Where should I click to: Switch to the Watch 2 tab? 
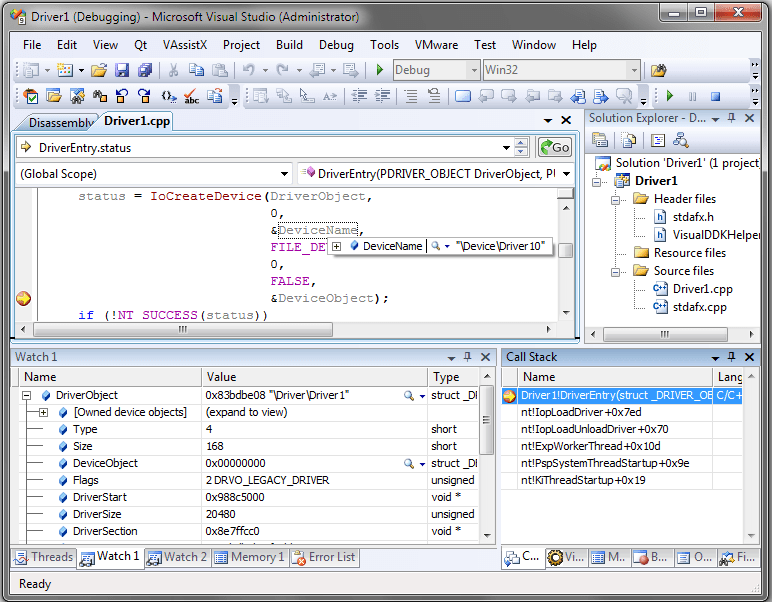(177, 557)
